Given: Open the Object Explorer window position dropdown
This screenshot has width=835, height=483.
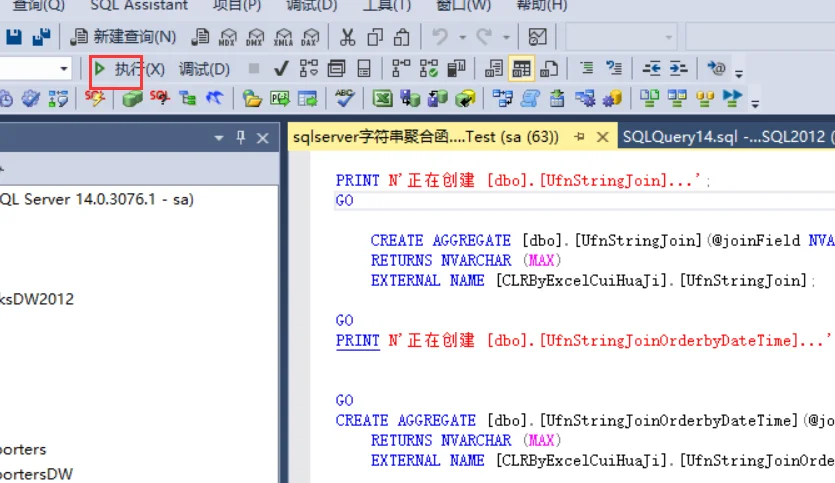Looking at the screenshot, I should pos(218,138).
